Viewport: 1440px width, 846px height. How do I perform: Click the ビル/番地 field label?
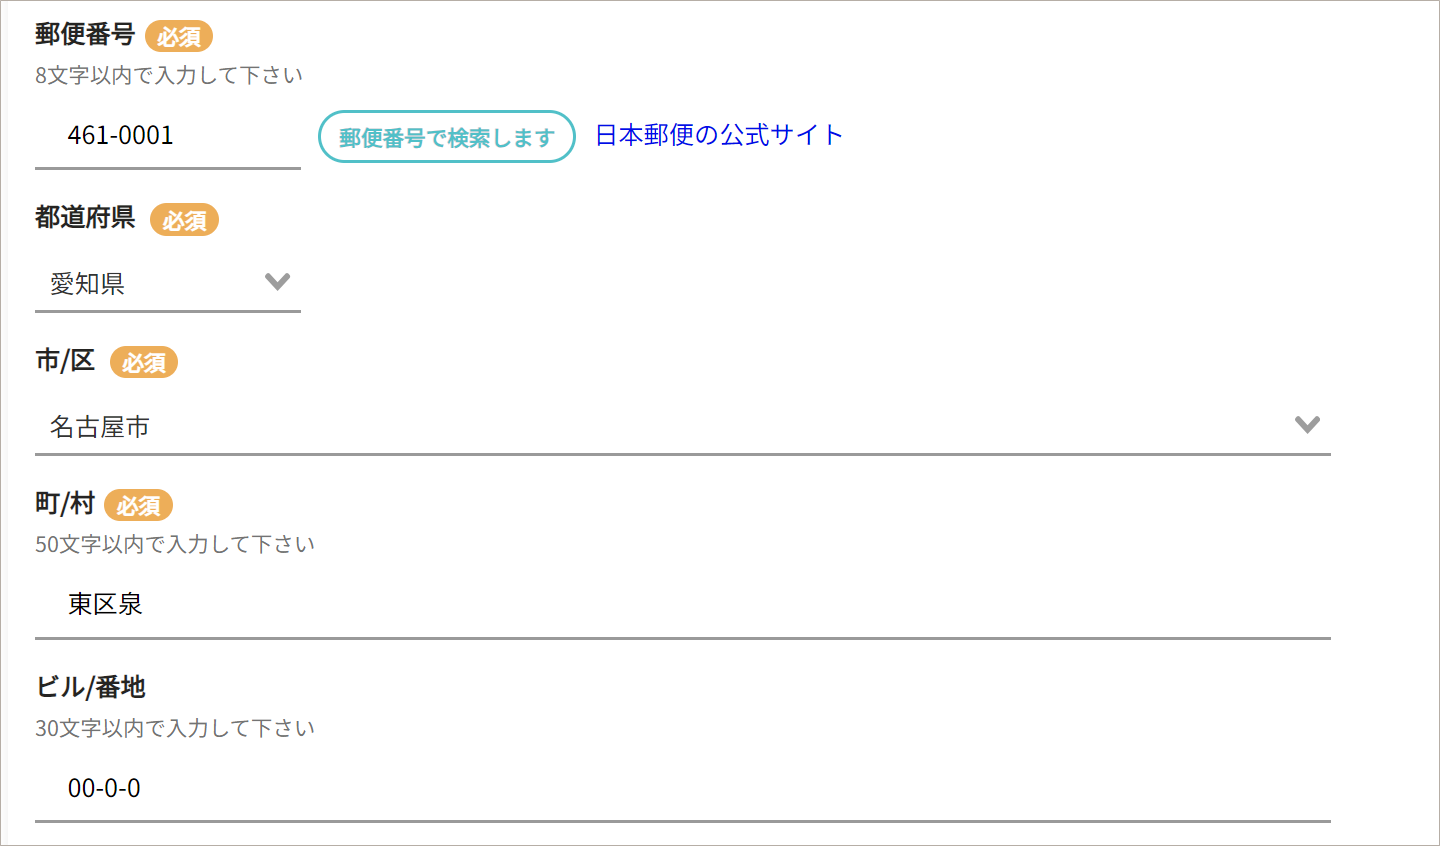click(91, 687)
